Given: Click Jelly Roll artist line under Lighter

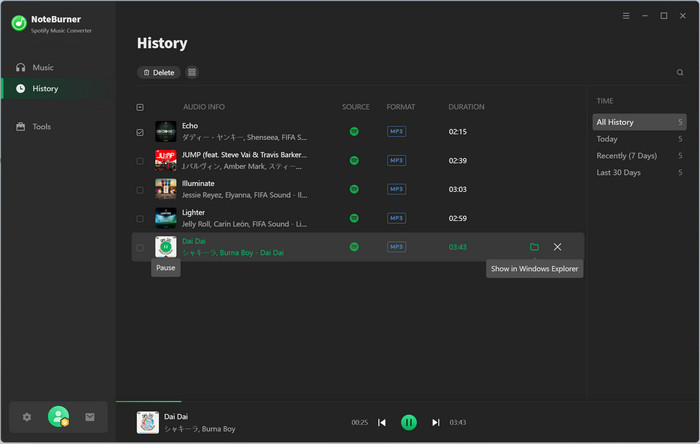Looking at the screenshot, I should [x=244, y=224].
